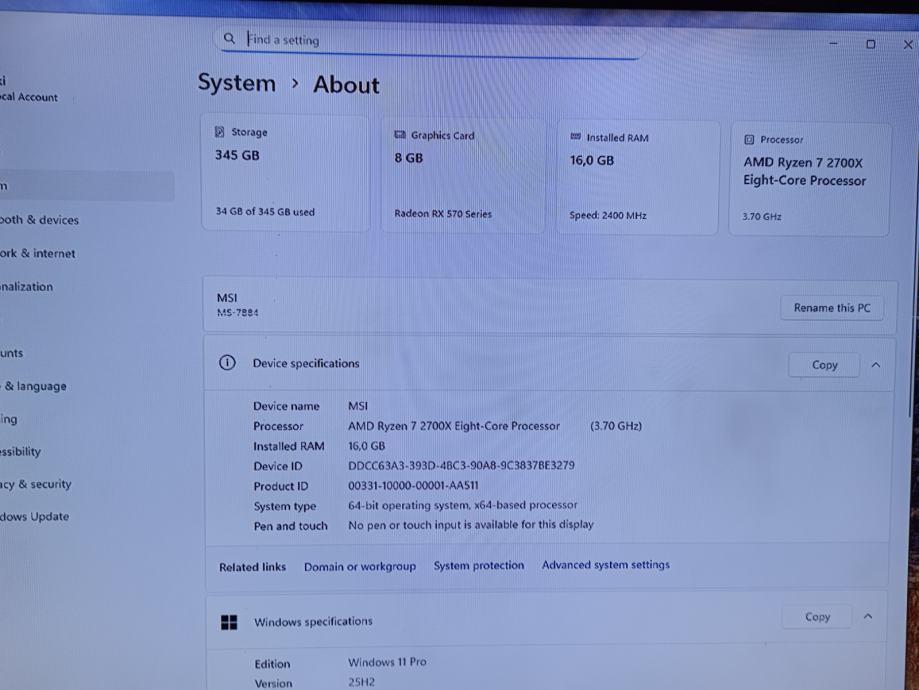Screen dimensions: 919x690
Task: Click the Product ID value 00331-10000-00001-AA511
Action: point(413,486)
